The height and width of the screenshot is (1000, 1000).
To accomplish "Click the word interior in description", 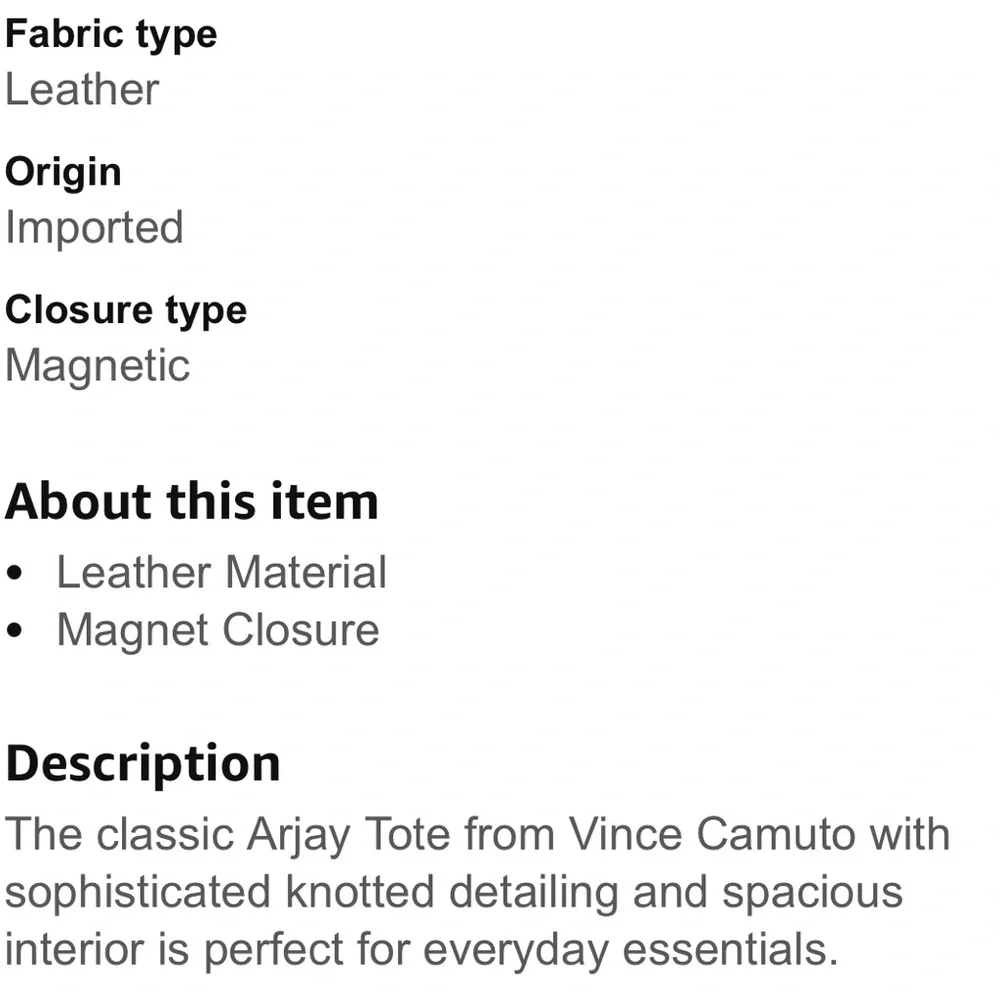I will [66, 949].
